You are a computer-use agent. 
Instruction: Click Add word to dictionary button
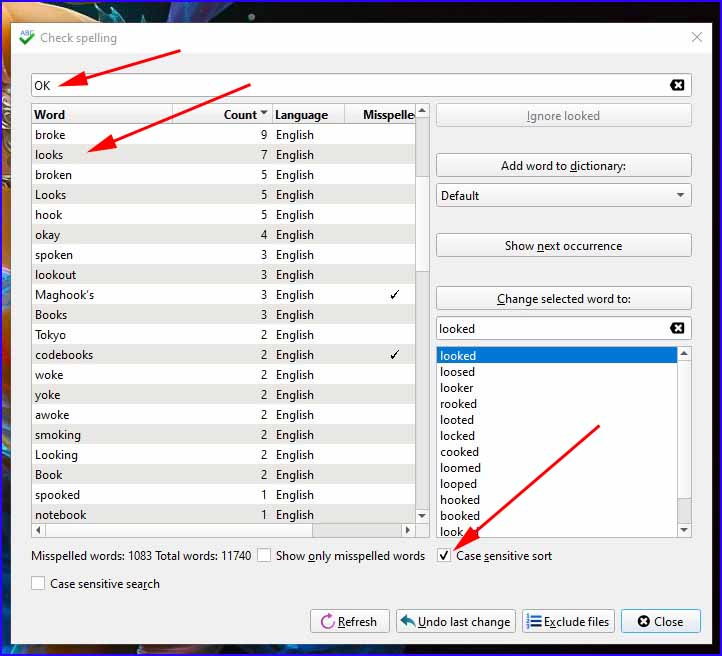(563, 166)
